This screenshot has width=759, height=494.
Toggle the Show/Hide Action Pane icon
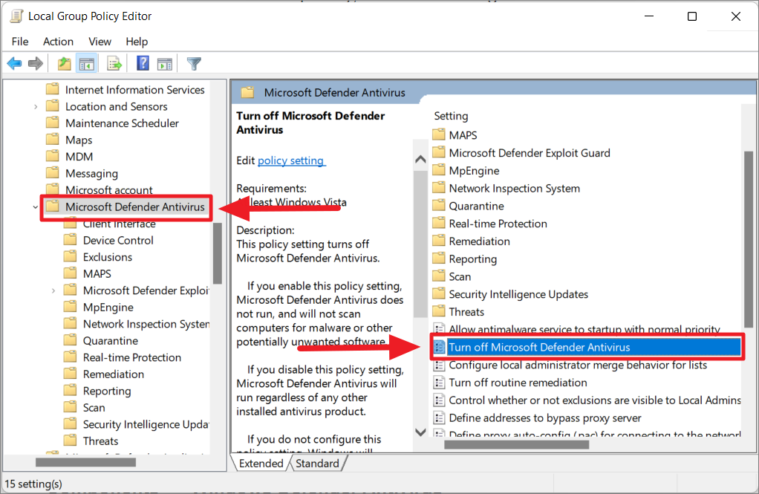[165, 63]
